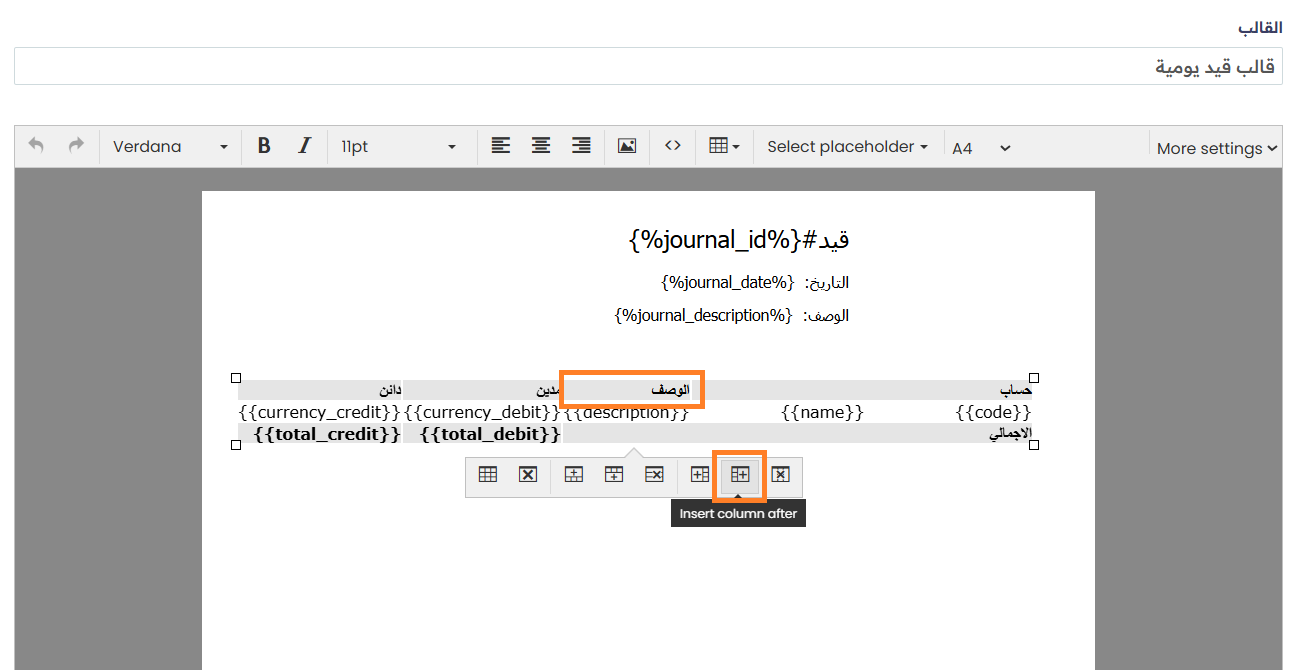This screenshot has width=1299, height=670.
Task: Open table properties from the table toolbar
Action: click(488, 475)
